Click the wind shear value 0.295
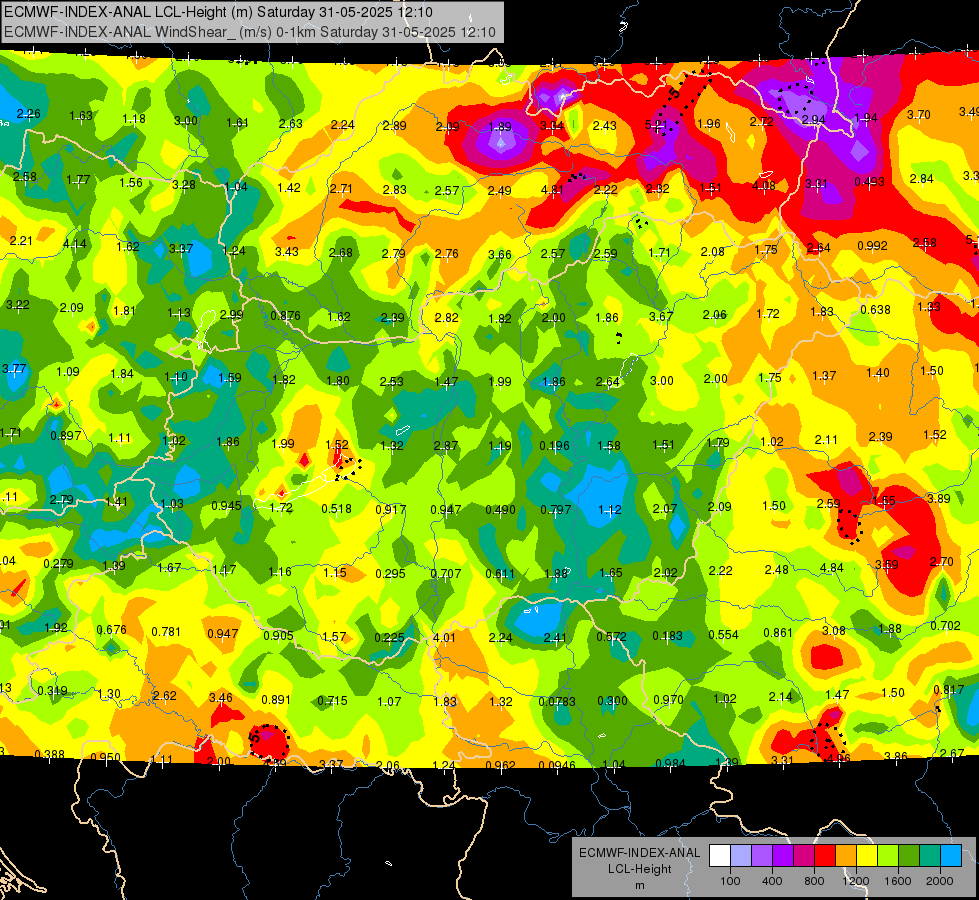Viewport: 979px width, 900px height. click(x=390, y=573)
